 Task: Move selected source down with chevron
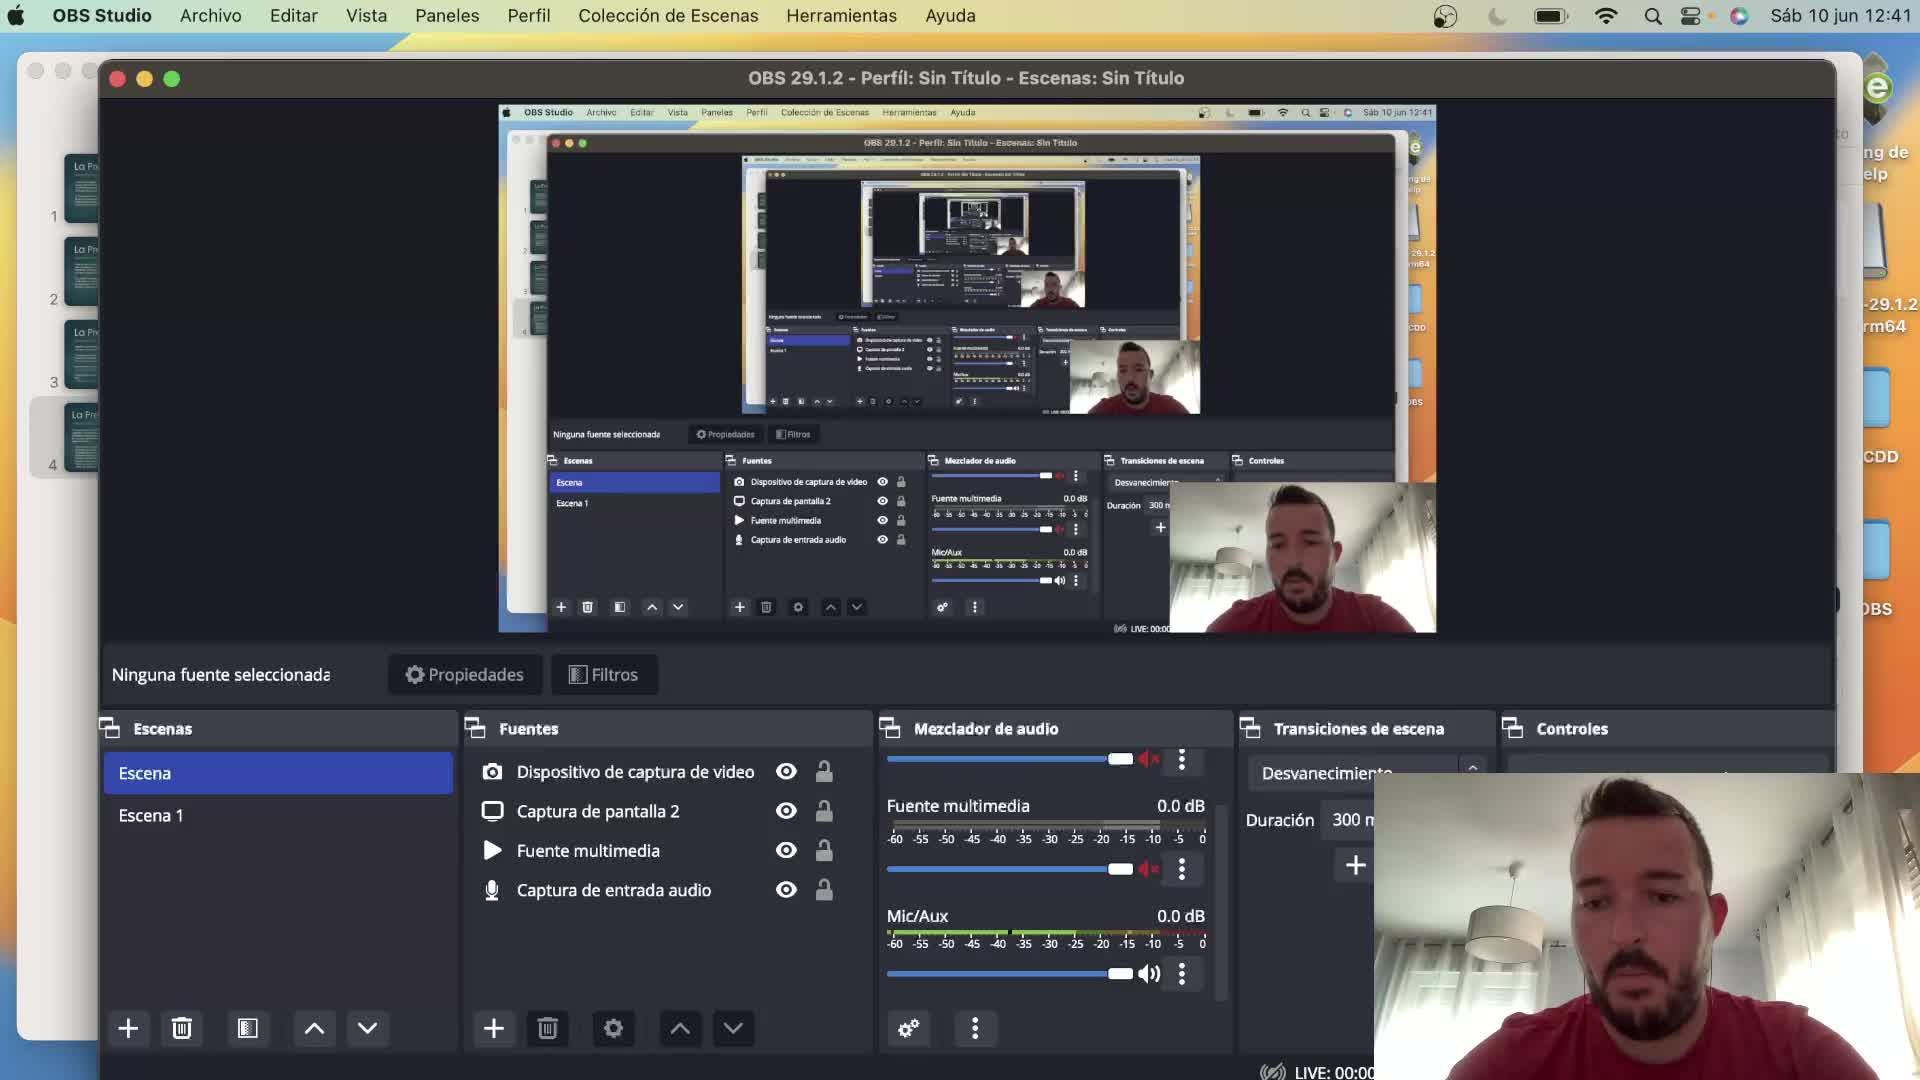[733, 1028]
